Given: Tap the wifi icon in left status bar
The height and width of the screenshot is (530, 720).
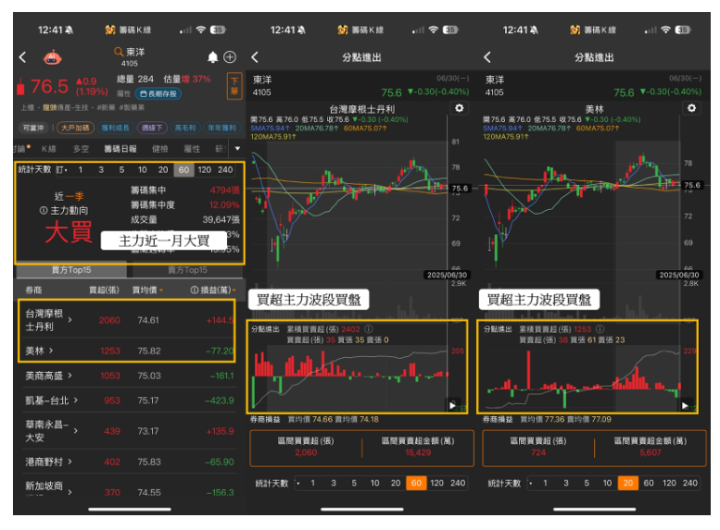Looking at the screenshot, I should coord(201,30).
